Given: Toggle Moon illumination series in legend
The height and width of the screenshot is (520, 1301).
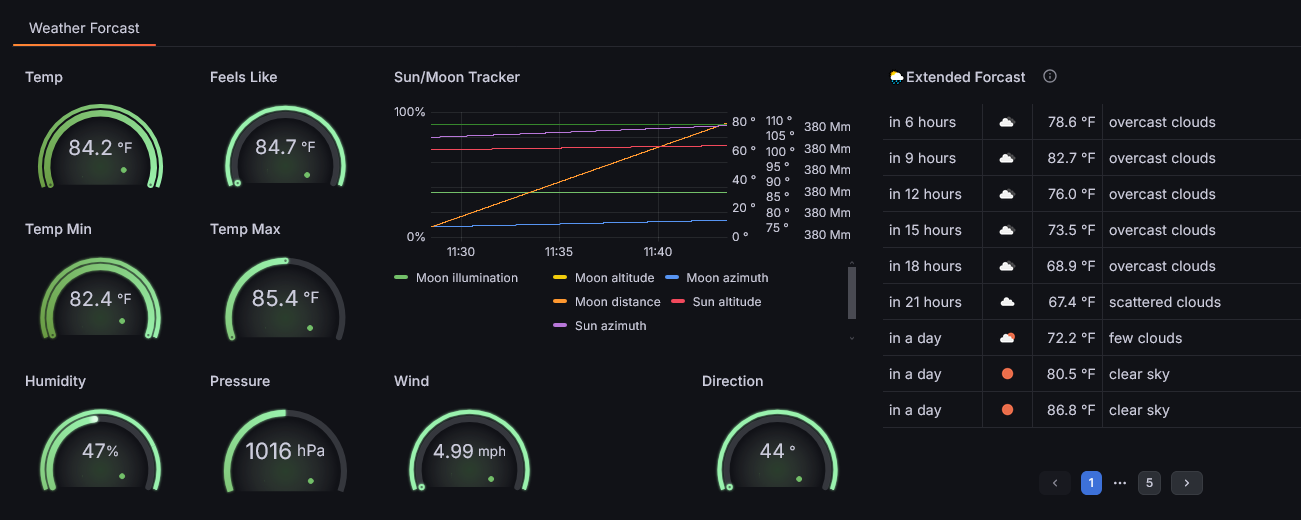Looking at the screenshot, I should pos(457,278).
